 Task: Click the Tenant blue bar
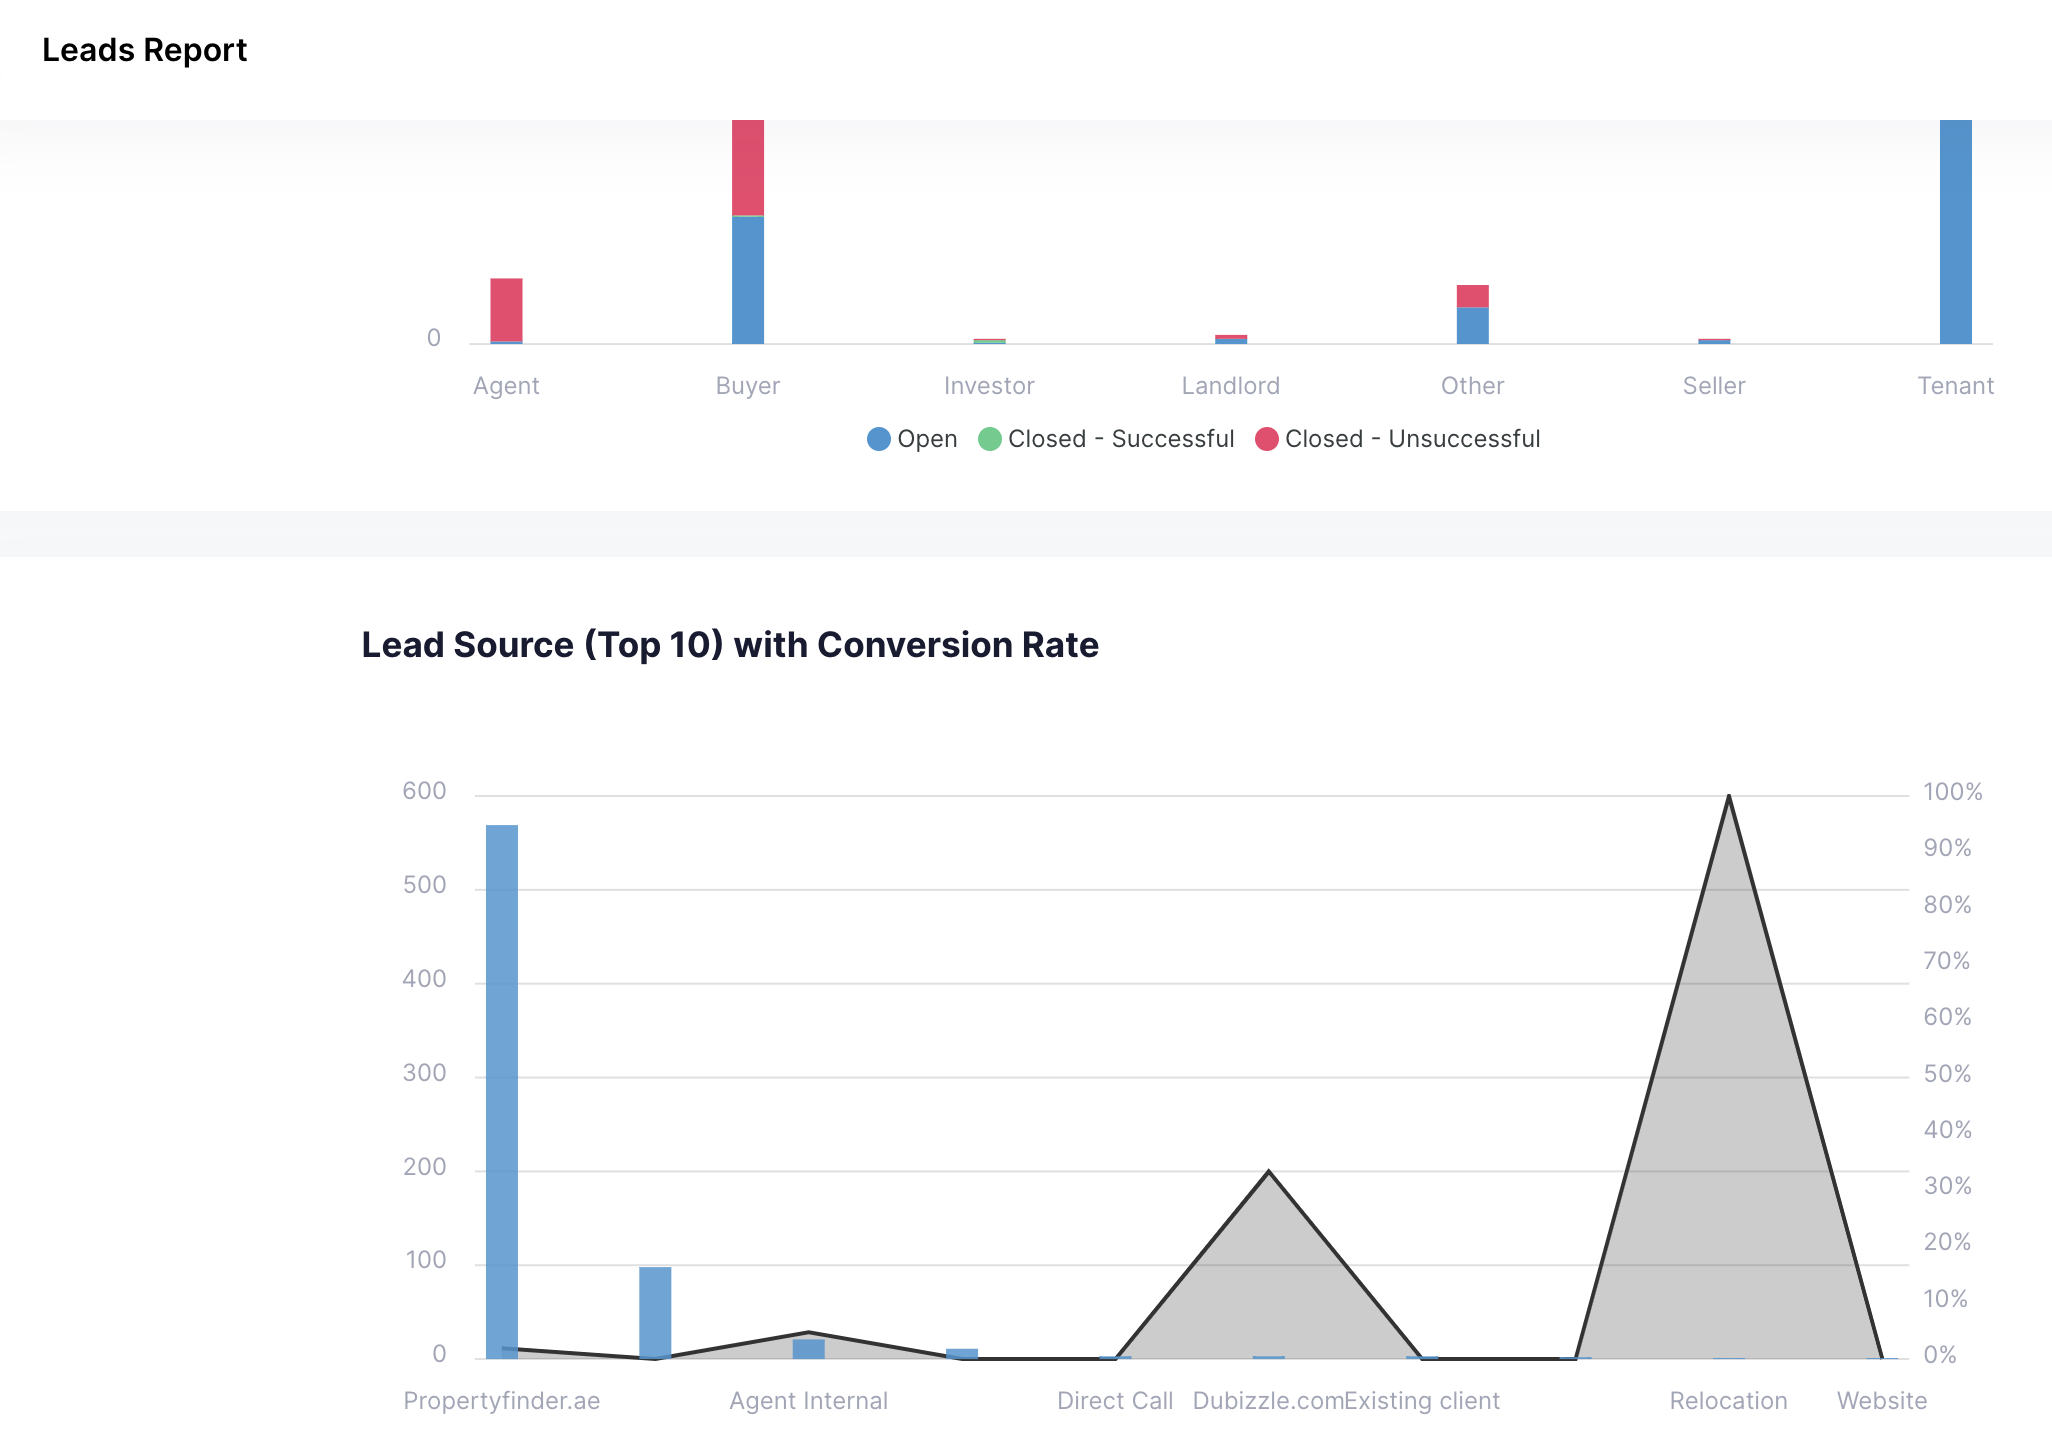1956,232
